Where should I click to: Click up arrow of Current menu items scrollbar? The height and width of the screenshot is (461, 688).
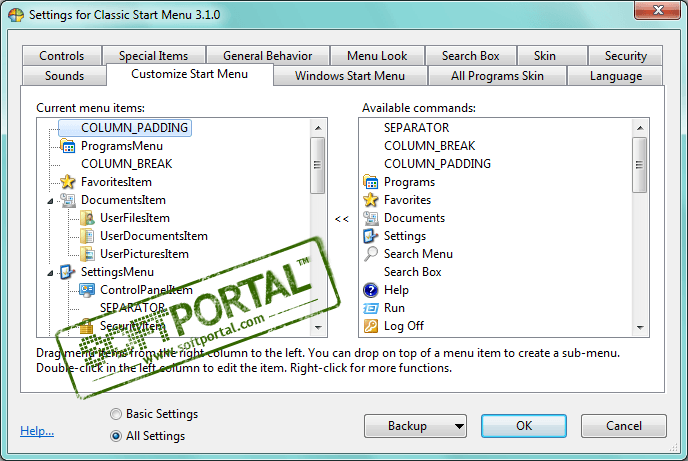(x=318, y=128)
